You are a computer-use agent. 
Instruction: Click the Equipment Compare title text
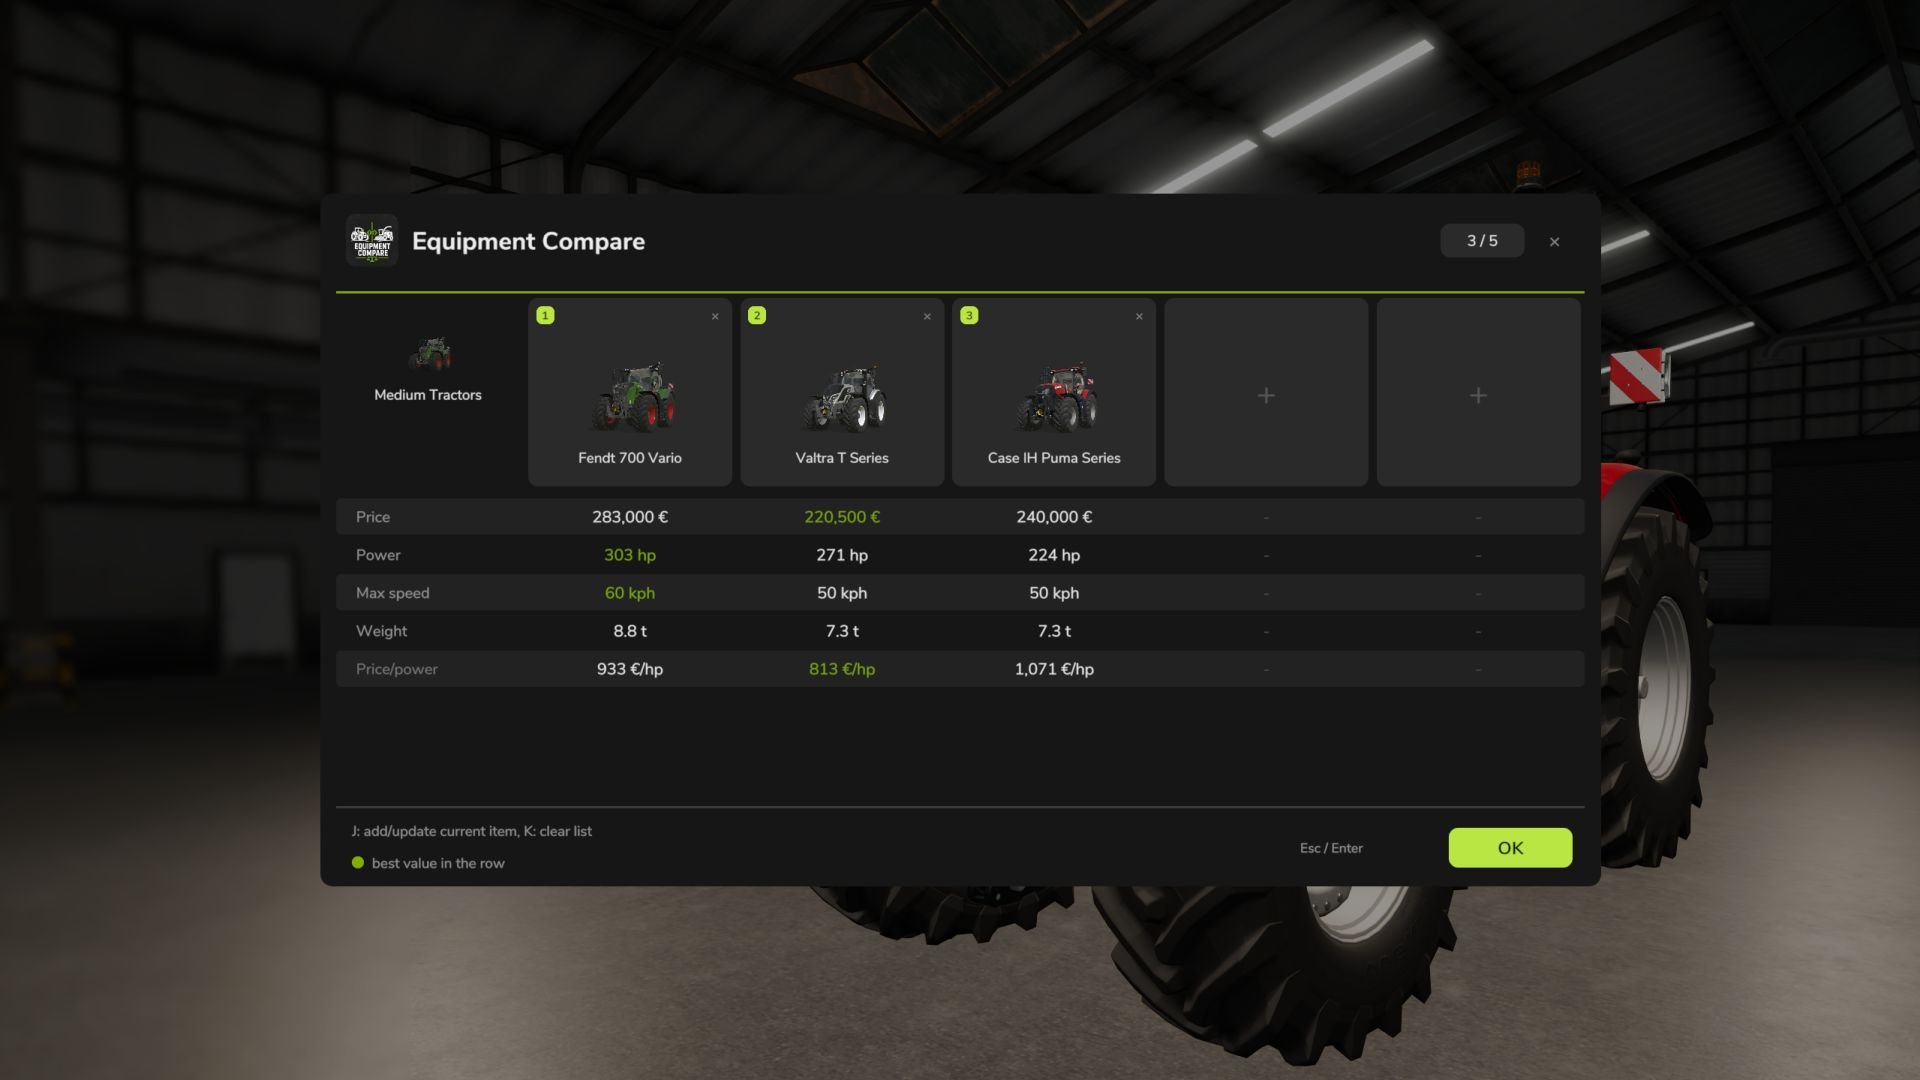(x=528, y=242)
